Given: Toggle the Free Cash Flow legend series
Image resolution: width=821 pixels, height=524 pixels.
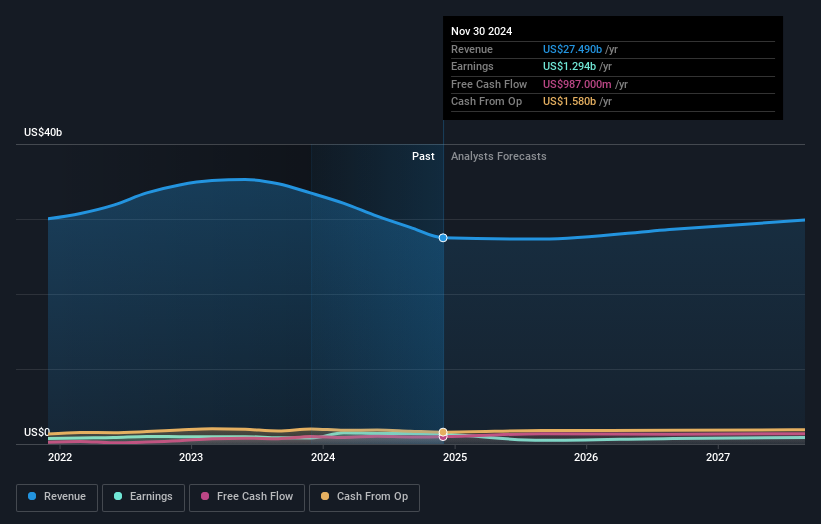Looking at the screenshot, I should point(247,497).
